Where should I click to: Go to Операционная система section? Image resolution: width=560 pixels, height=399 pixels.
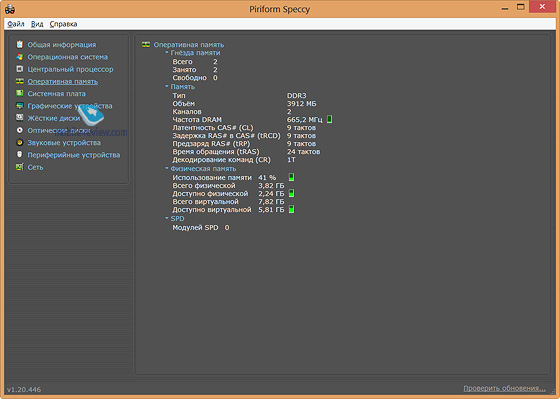68,57
